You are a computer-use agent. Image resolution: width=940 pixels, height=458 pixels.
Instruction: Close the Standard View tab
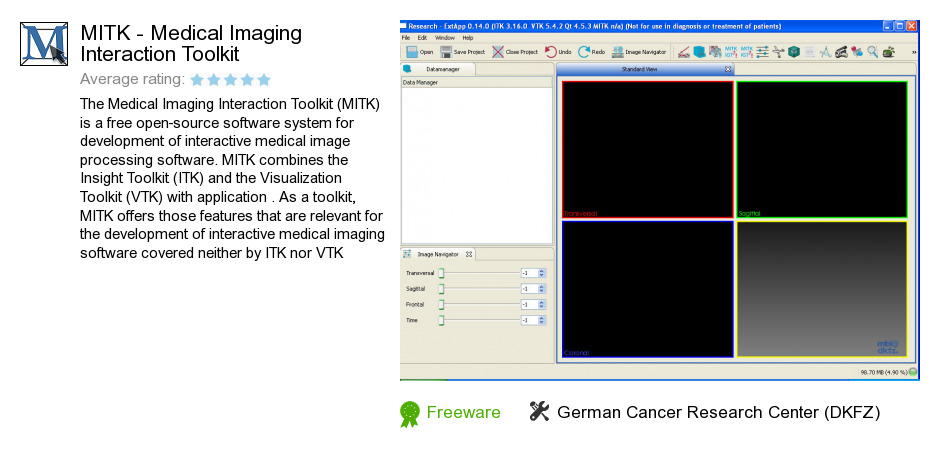point(728,70)
